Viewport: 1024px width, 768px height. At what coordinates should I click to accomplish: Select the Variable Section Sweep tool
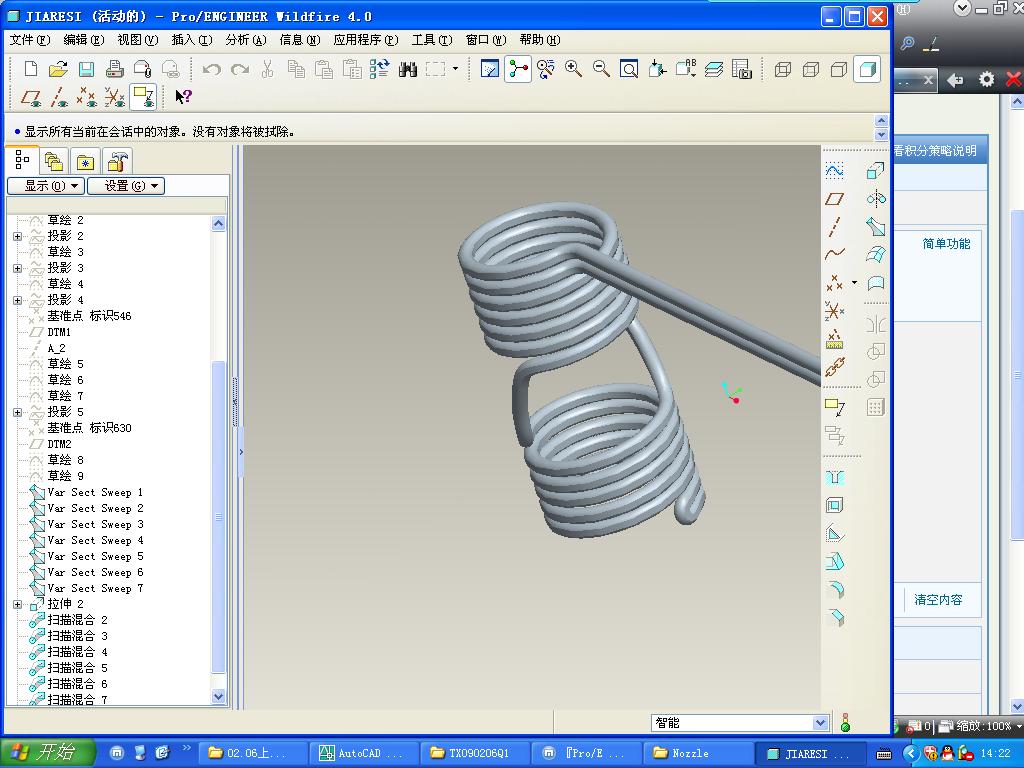[x=876, y=227]
